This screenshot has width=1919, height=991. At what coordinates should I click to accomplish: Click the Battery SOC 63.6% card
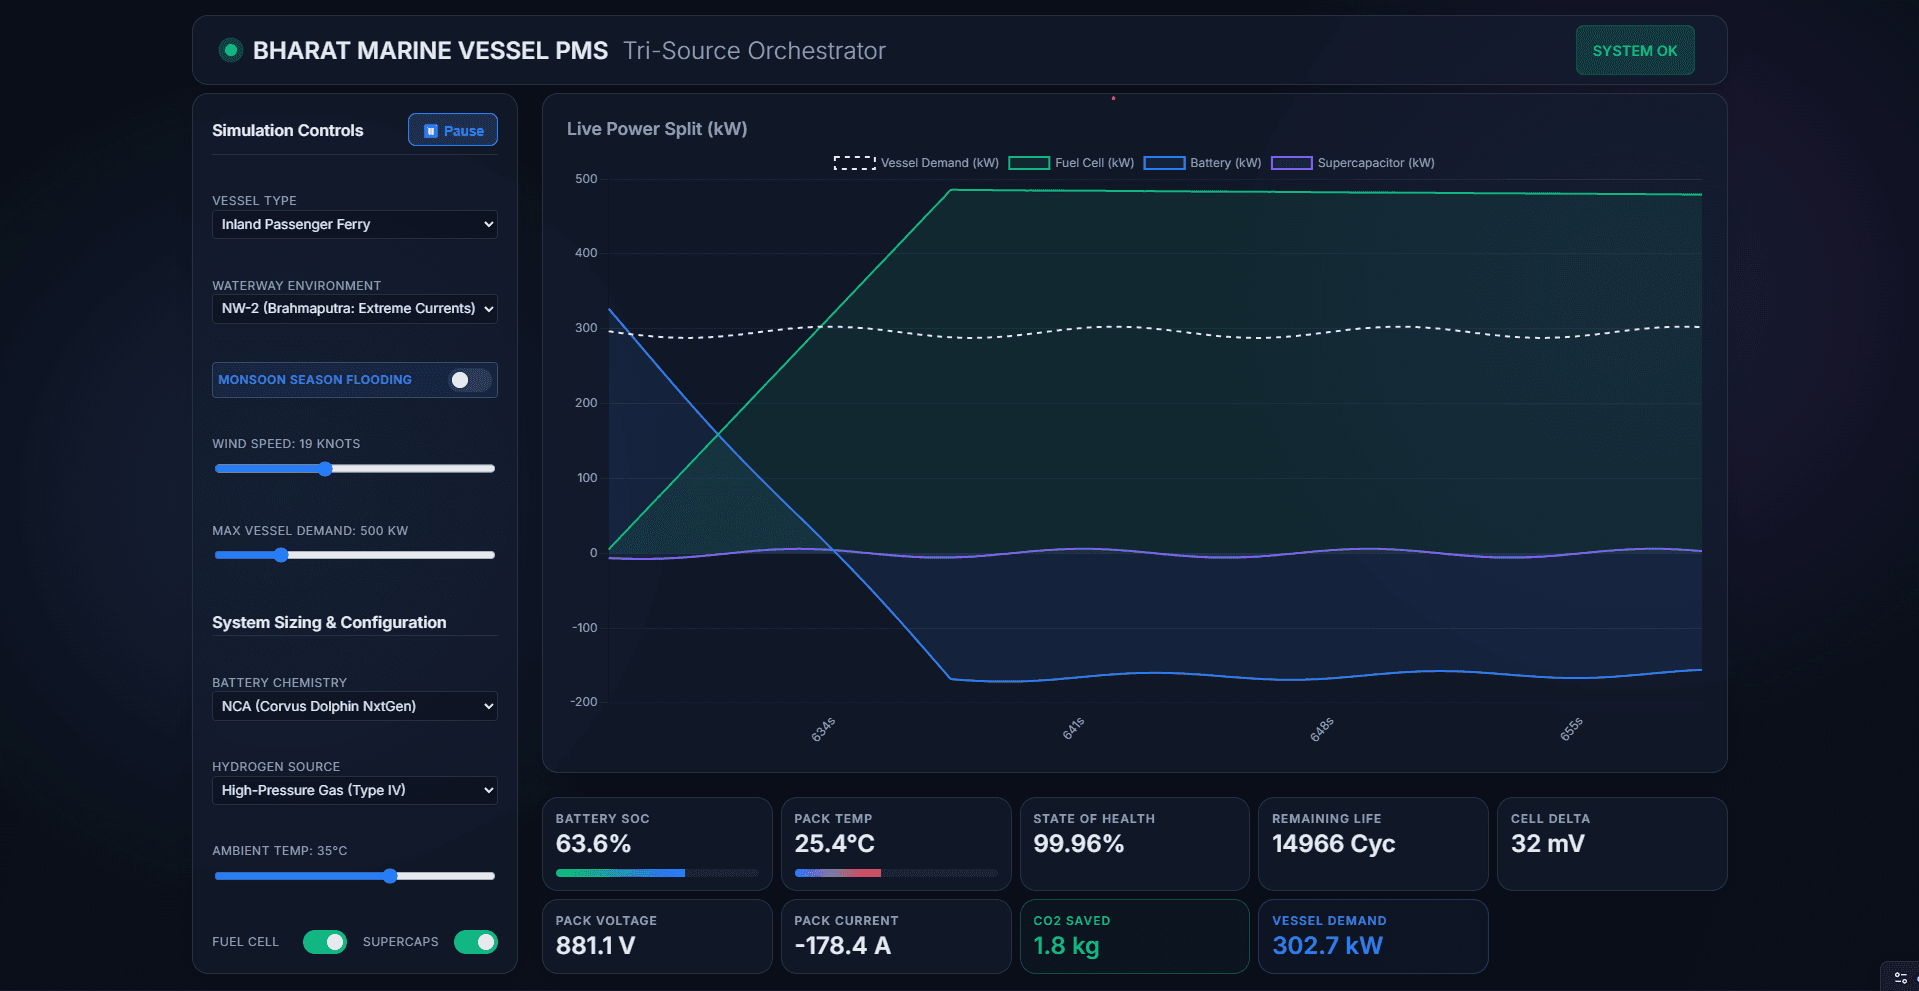tap(657, 844)
